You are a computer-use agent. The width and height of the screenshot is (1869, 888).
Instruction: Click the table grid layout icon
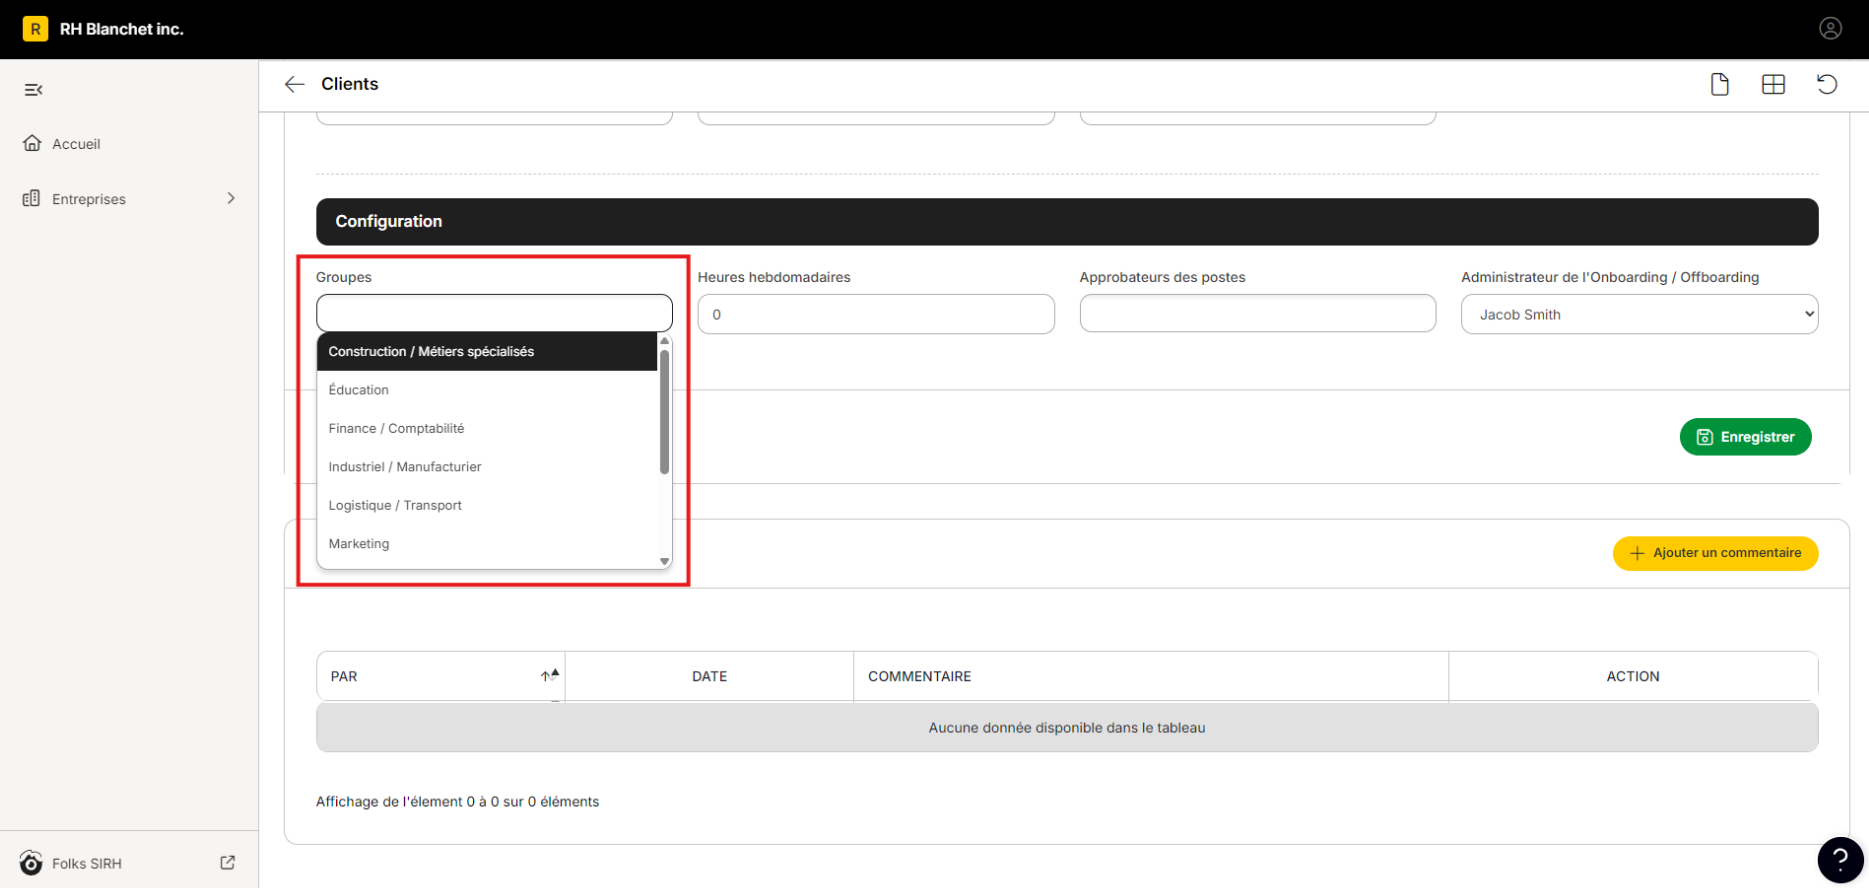1773,84
